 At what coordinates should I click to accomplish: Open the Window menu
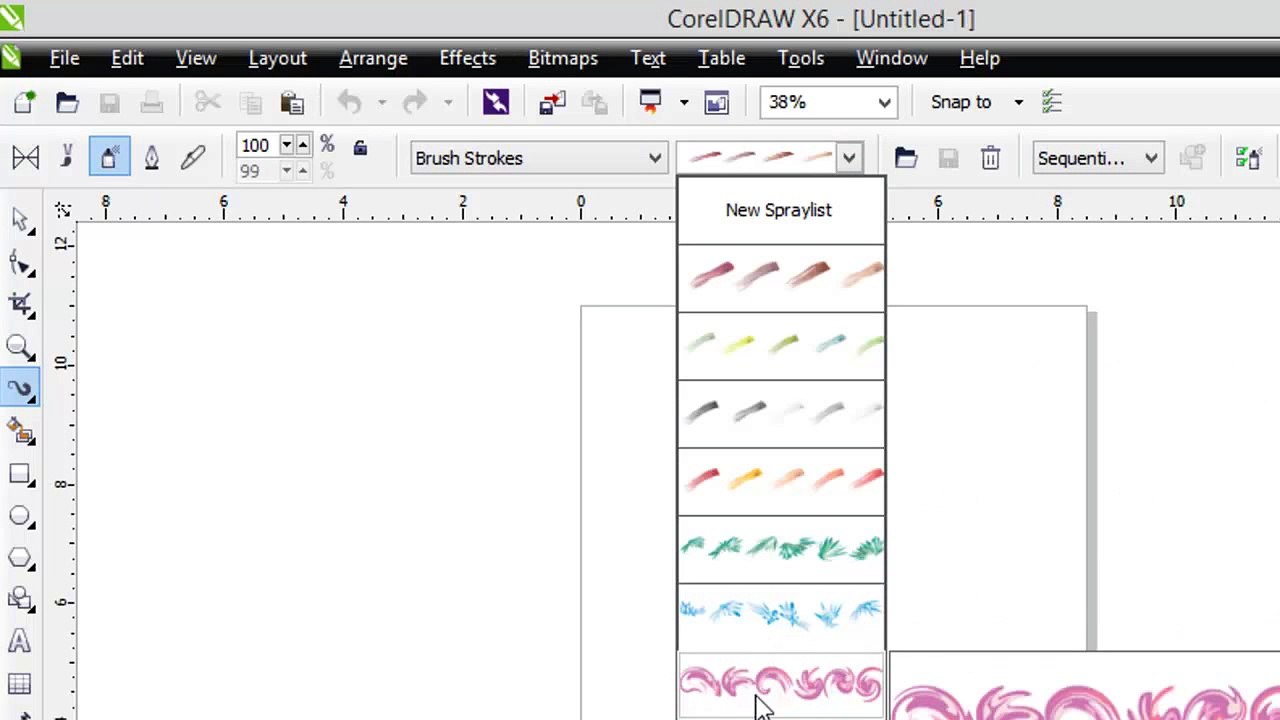pos(892,58)
